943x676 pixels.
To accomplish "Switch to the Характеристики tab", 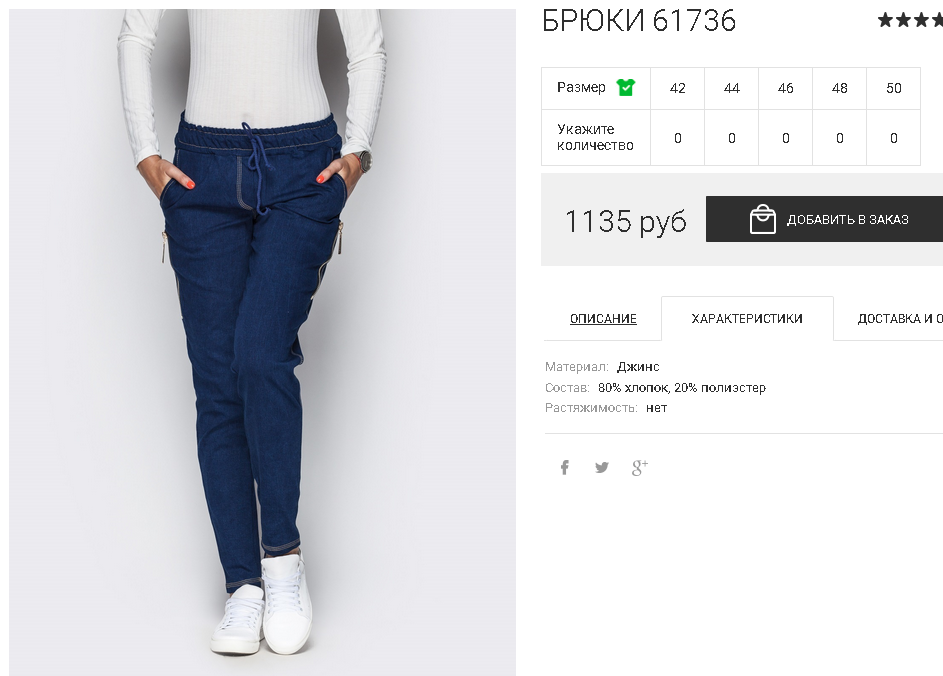I will pyautogui.click(x=747, y=319).
